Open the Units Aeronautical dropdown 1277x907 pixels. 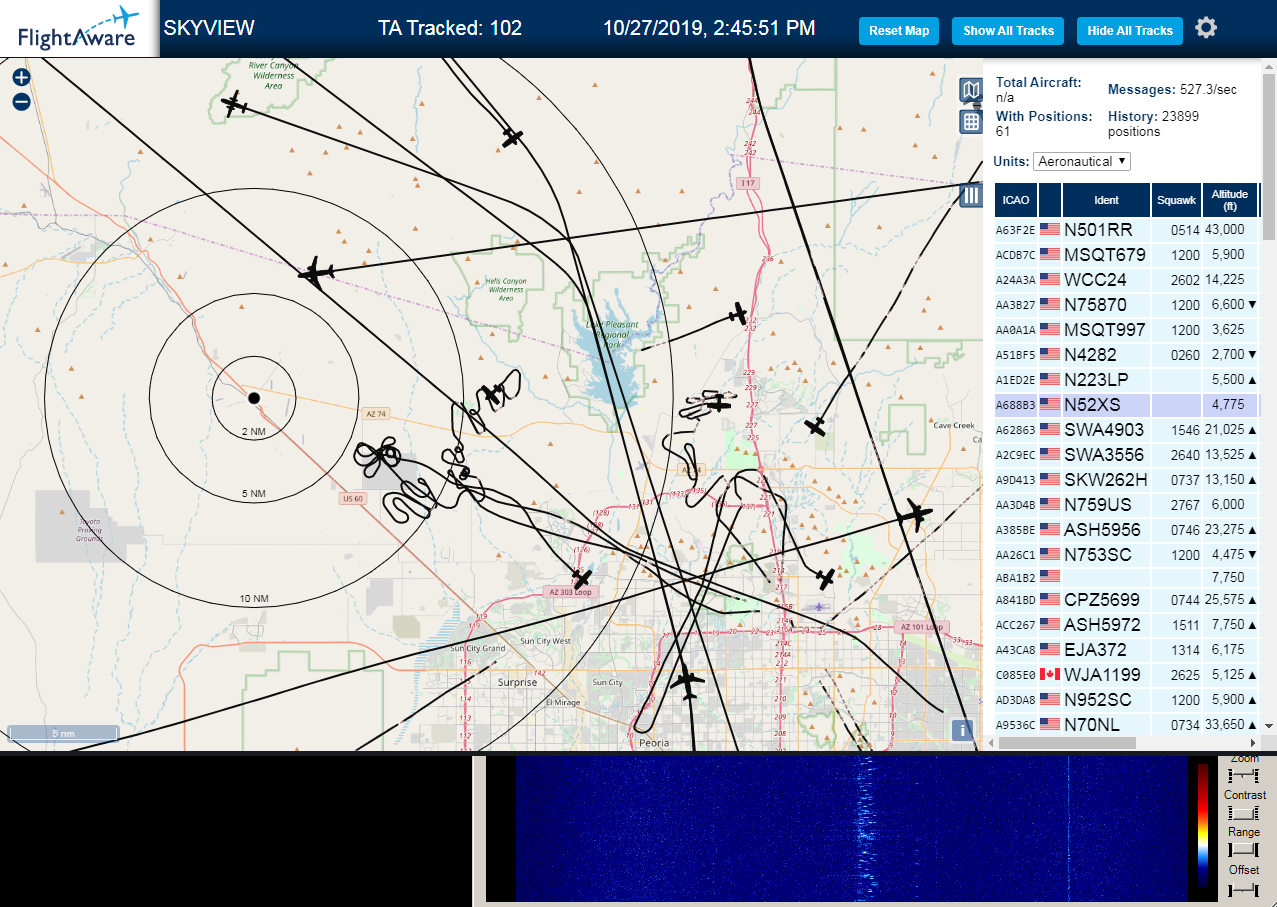click(x=1082, y=161)
